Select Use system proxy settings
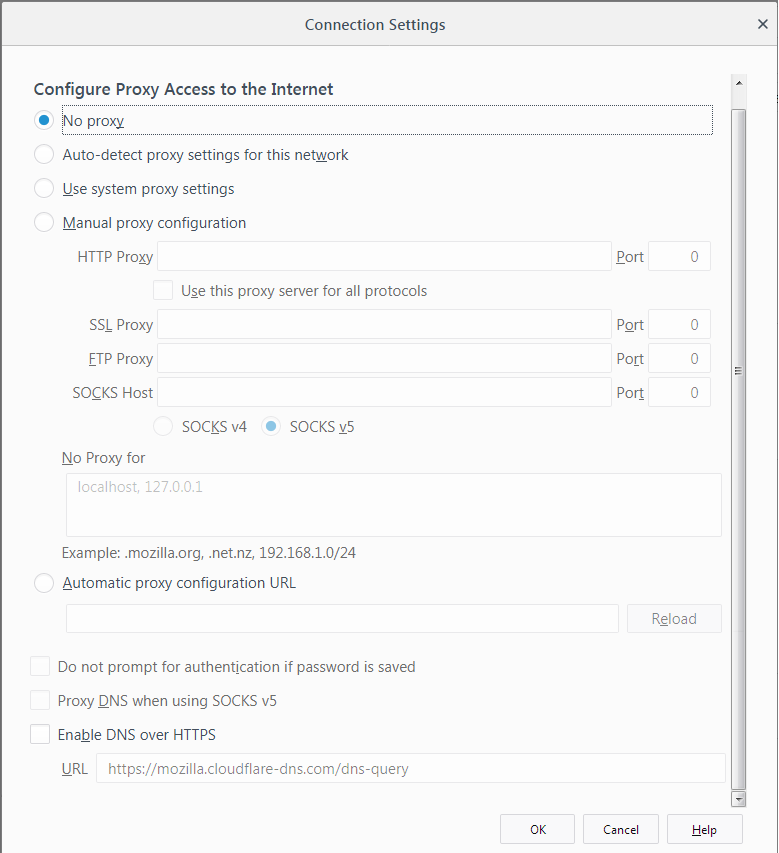This screenshot has width=779, height=853. pos(43,188)
